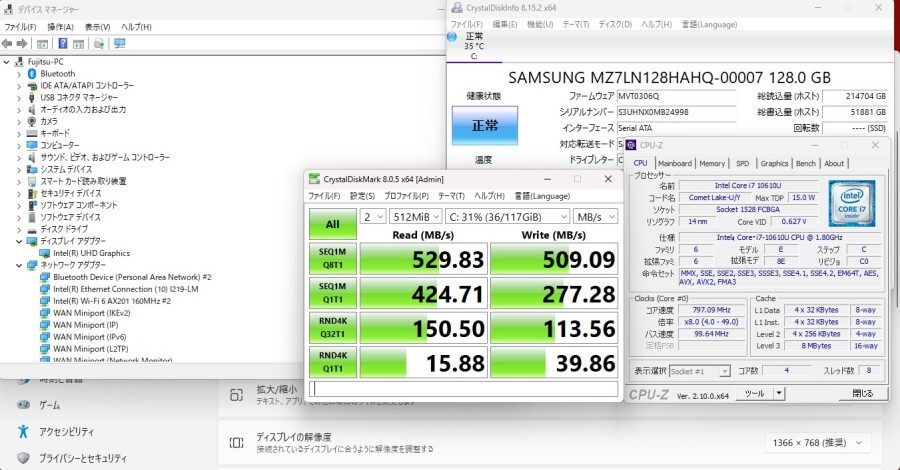Click the Scan for hardware changes monitor icon
The height and width of the screenshot is (470, 900).
[119, 44]
